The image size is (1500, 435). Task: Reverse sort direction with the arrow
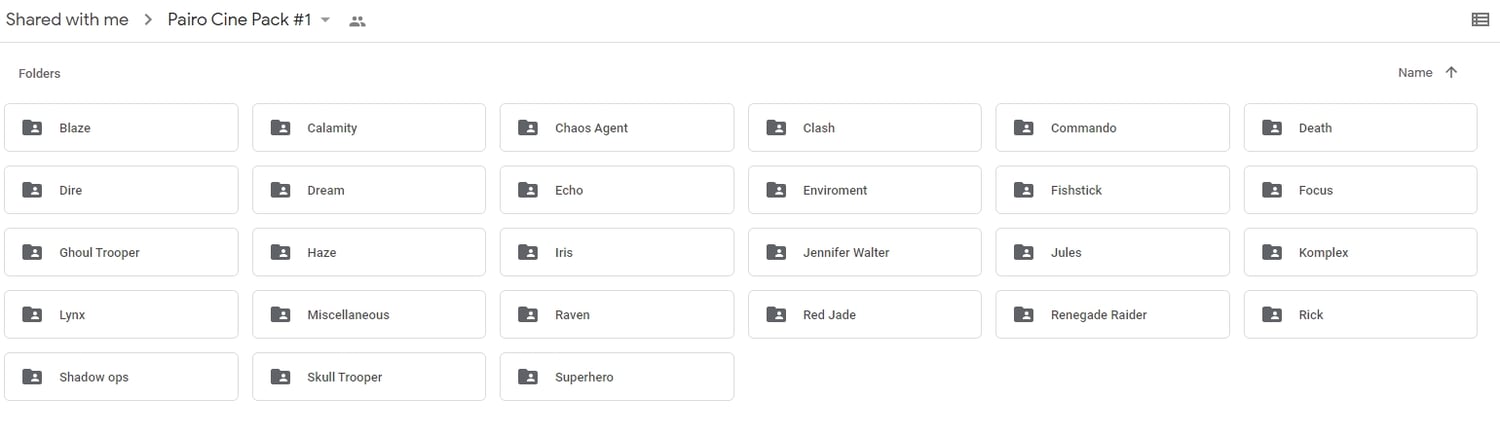(1452, 73)
